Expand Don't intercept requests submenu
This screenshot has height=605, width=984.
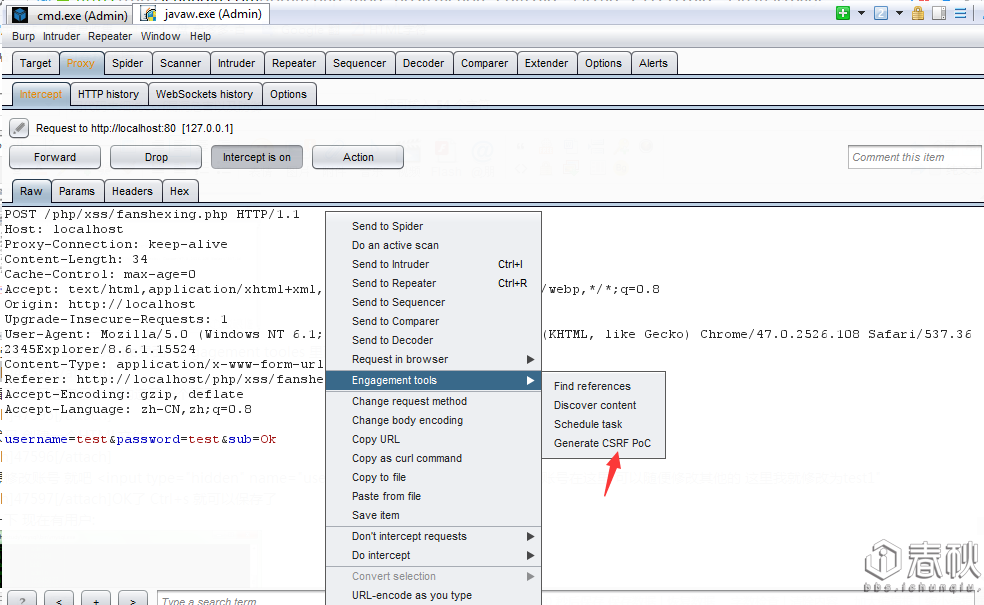pyautogui.click(x=434, y=537)
